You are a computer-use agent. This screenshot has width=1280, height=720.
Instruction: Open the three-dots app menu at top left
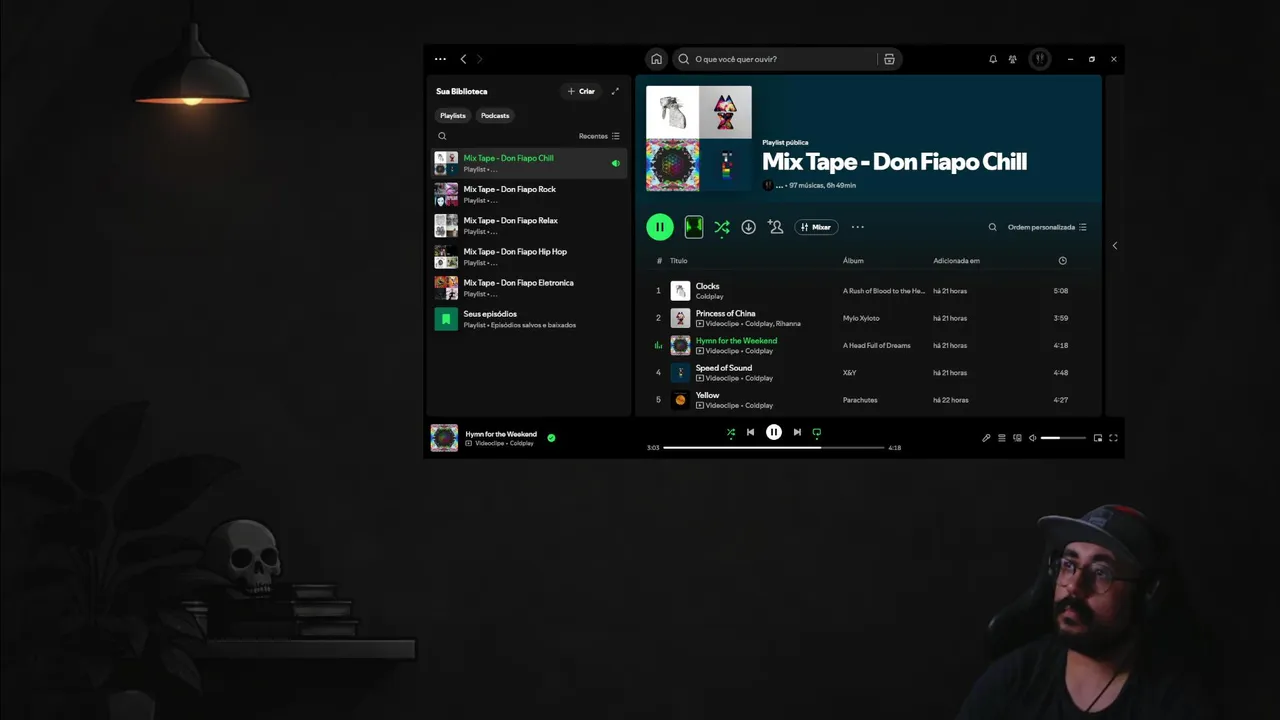(x=440, y=59)
